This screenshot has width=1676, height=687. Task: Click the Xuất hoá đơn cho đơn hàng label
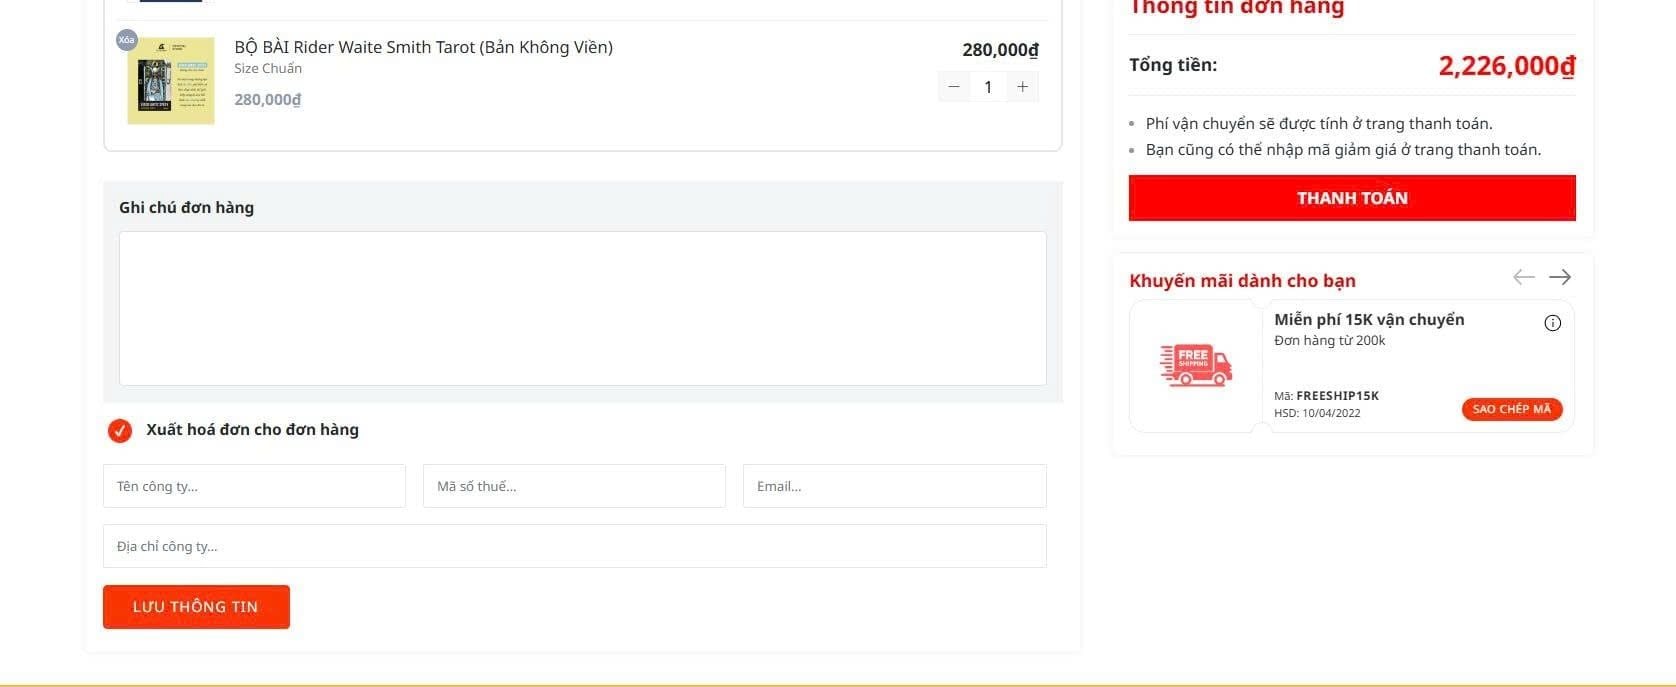click(x=252, y=430)
